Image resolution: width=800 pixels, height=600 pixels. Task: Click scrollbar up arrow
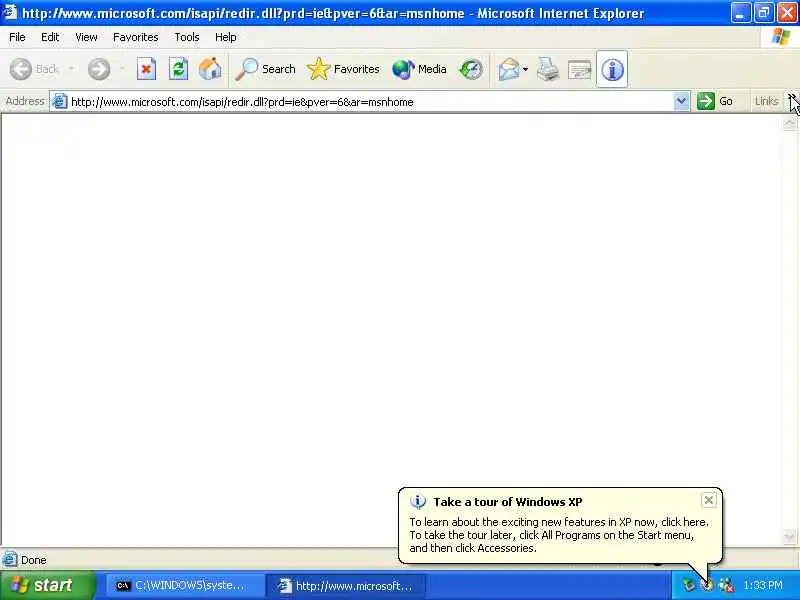tap(790, 123)
